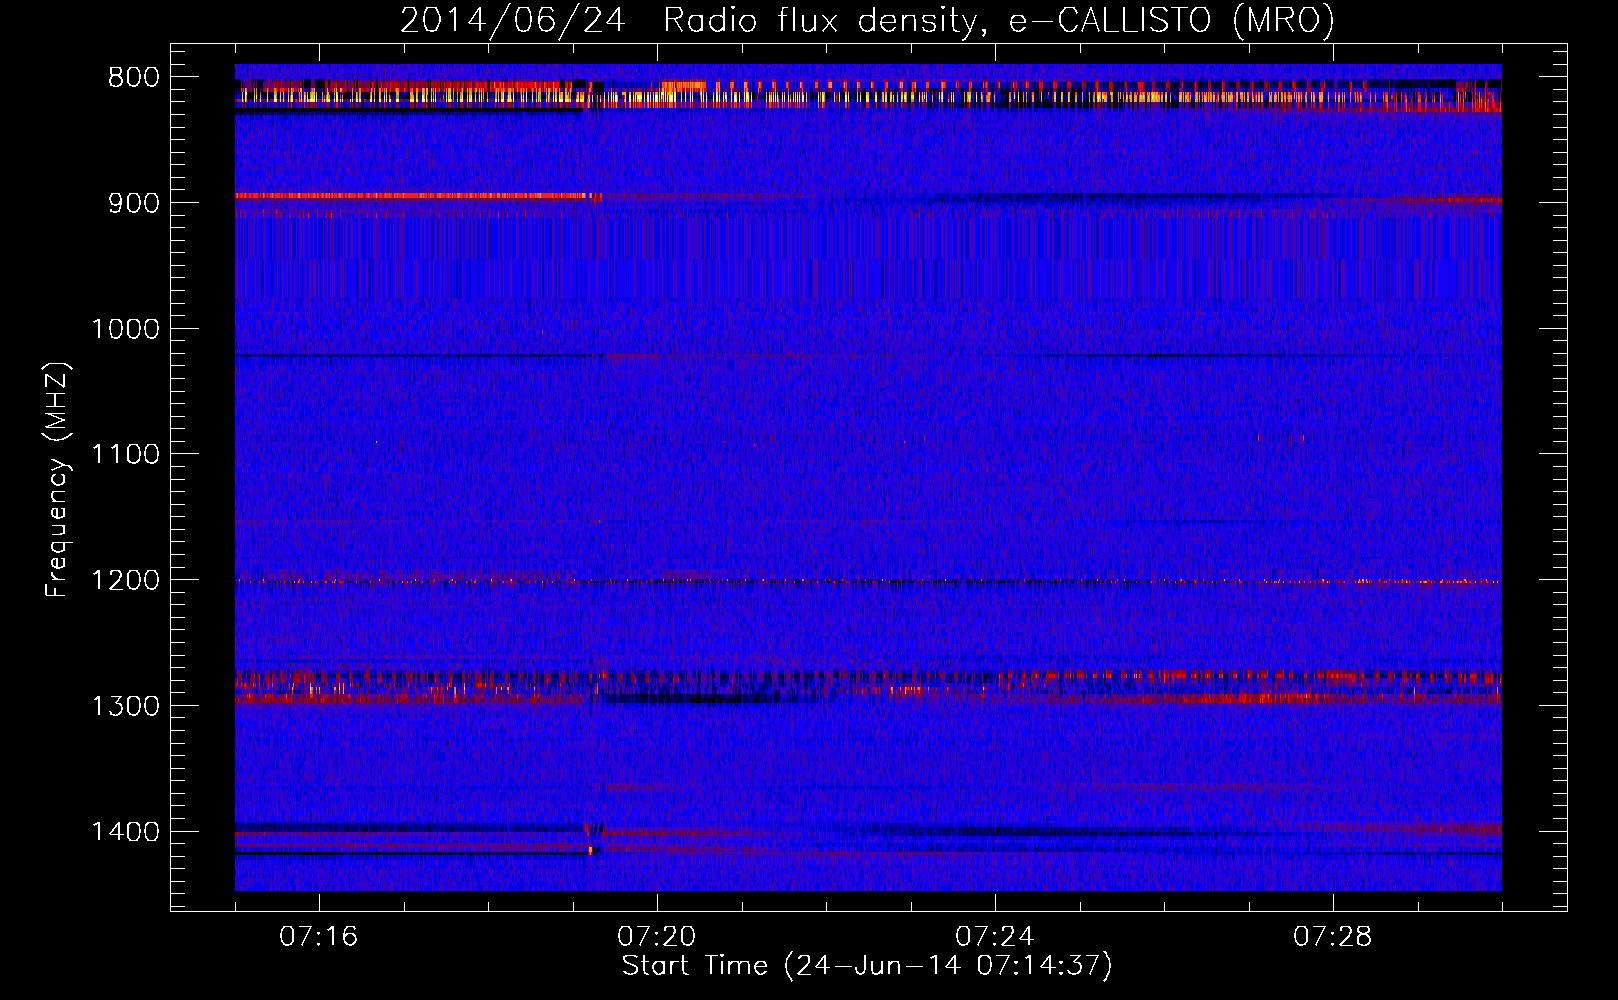Click the 07:28 time tick label

click(1333, 937)
